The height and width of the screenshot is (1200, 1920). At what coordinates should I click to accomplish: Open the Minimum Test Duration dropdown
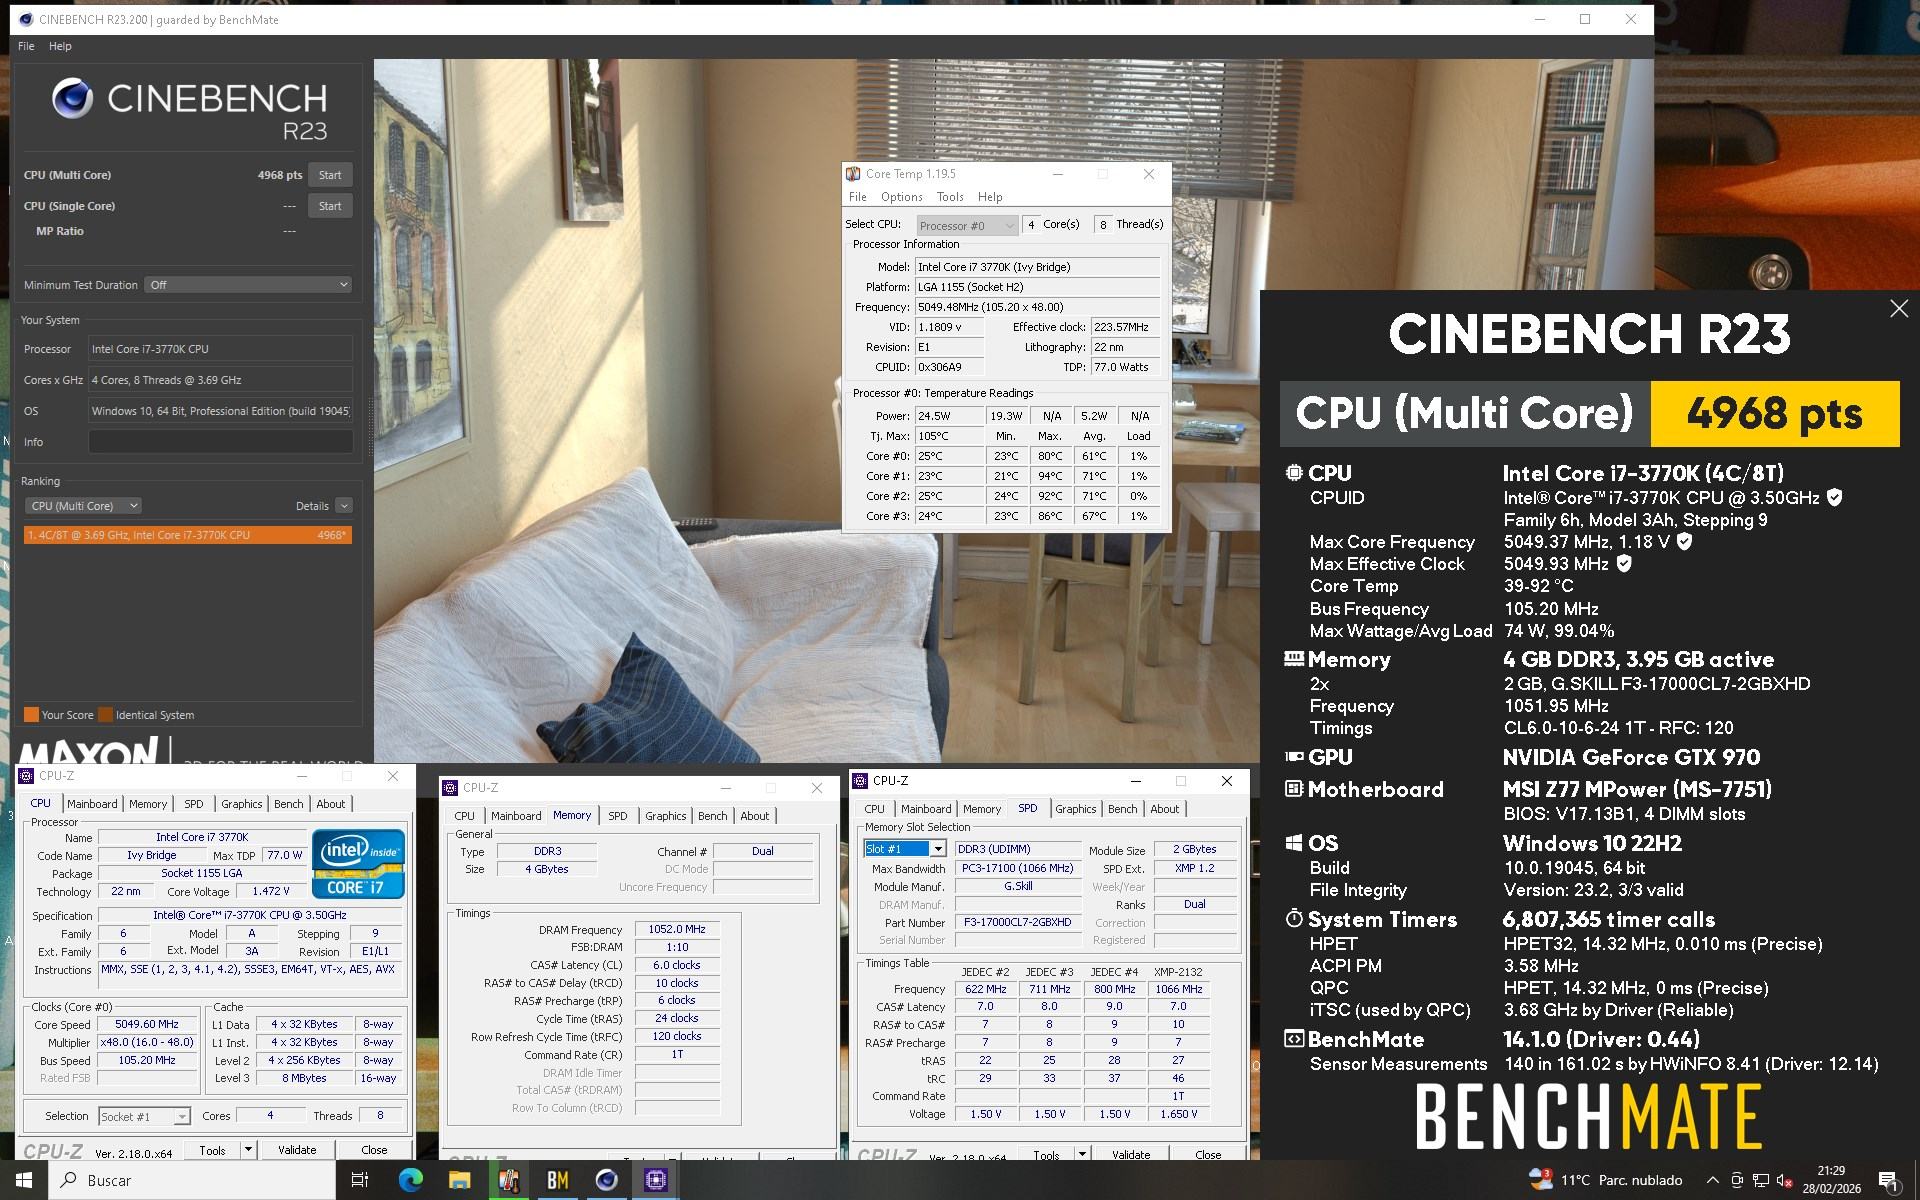click(248, 285)
